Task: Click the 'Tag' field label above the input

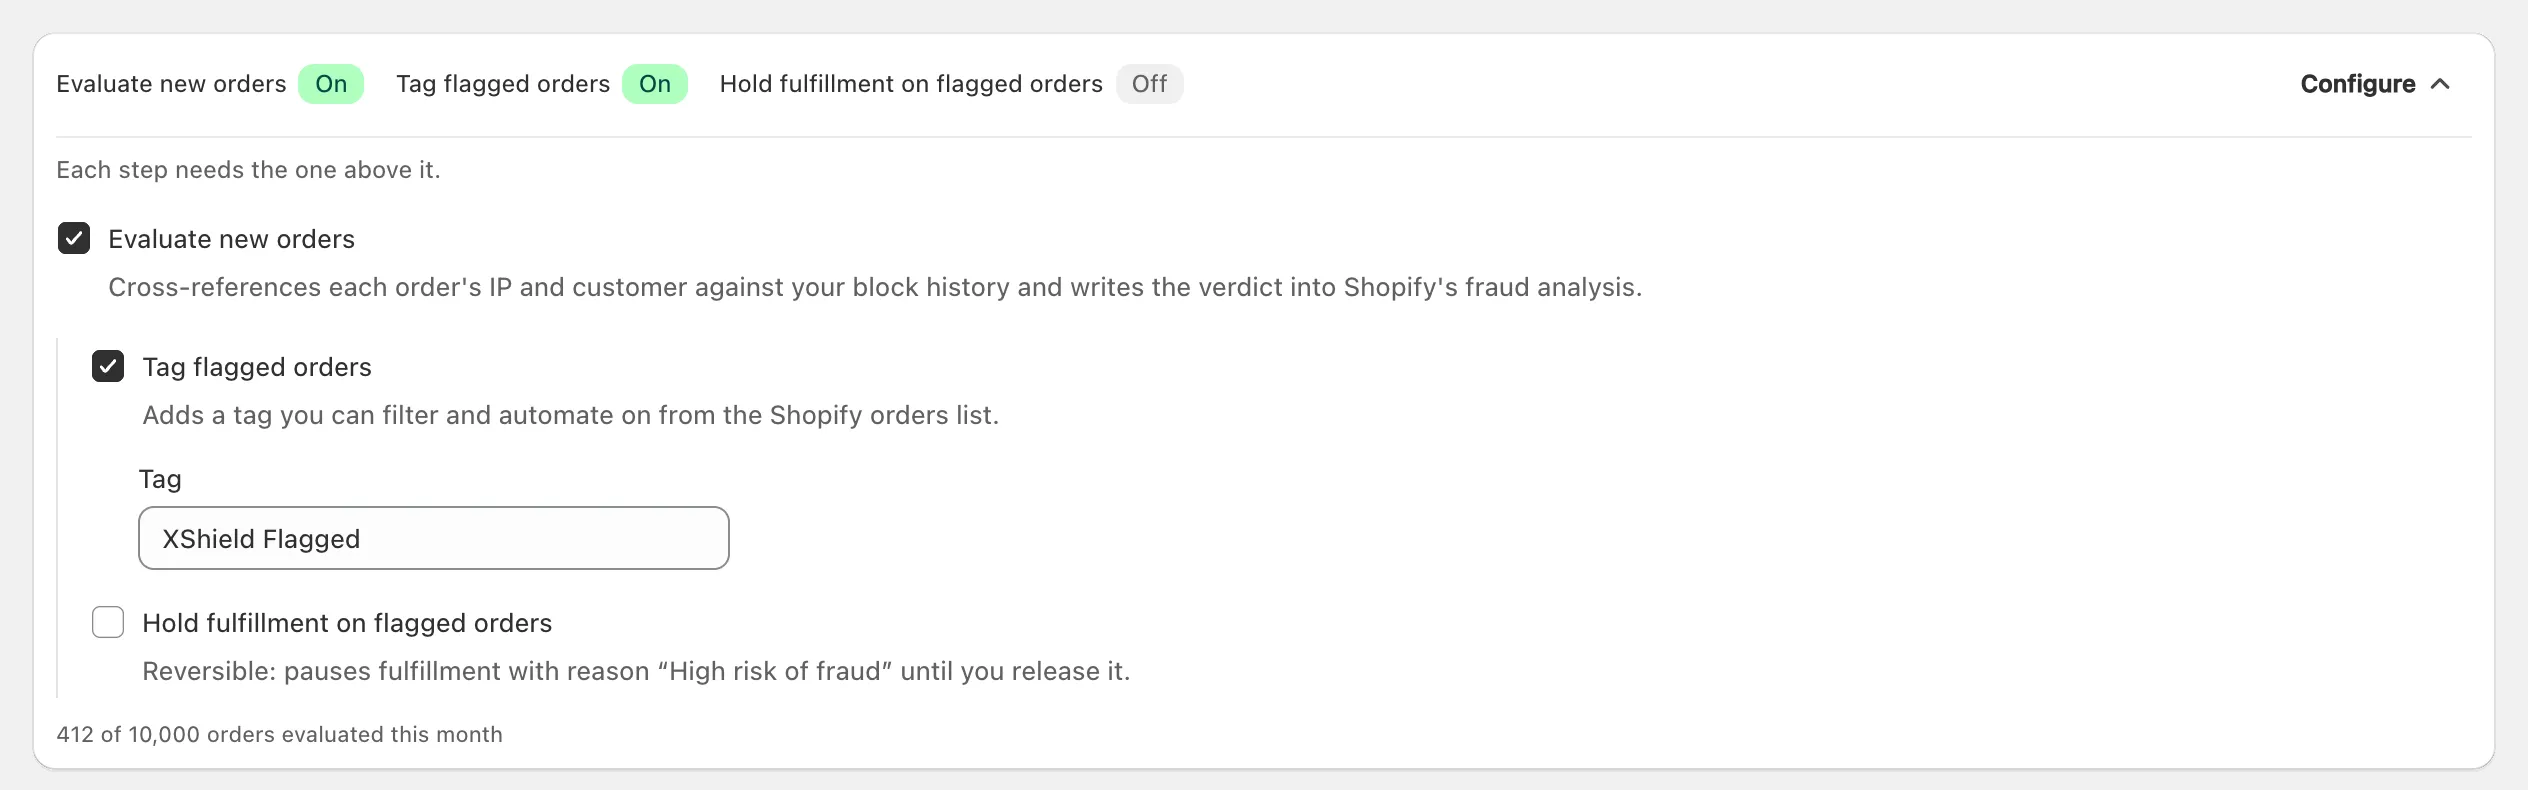Action: coord(160,479)
